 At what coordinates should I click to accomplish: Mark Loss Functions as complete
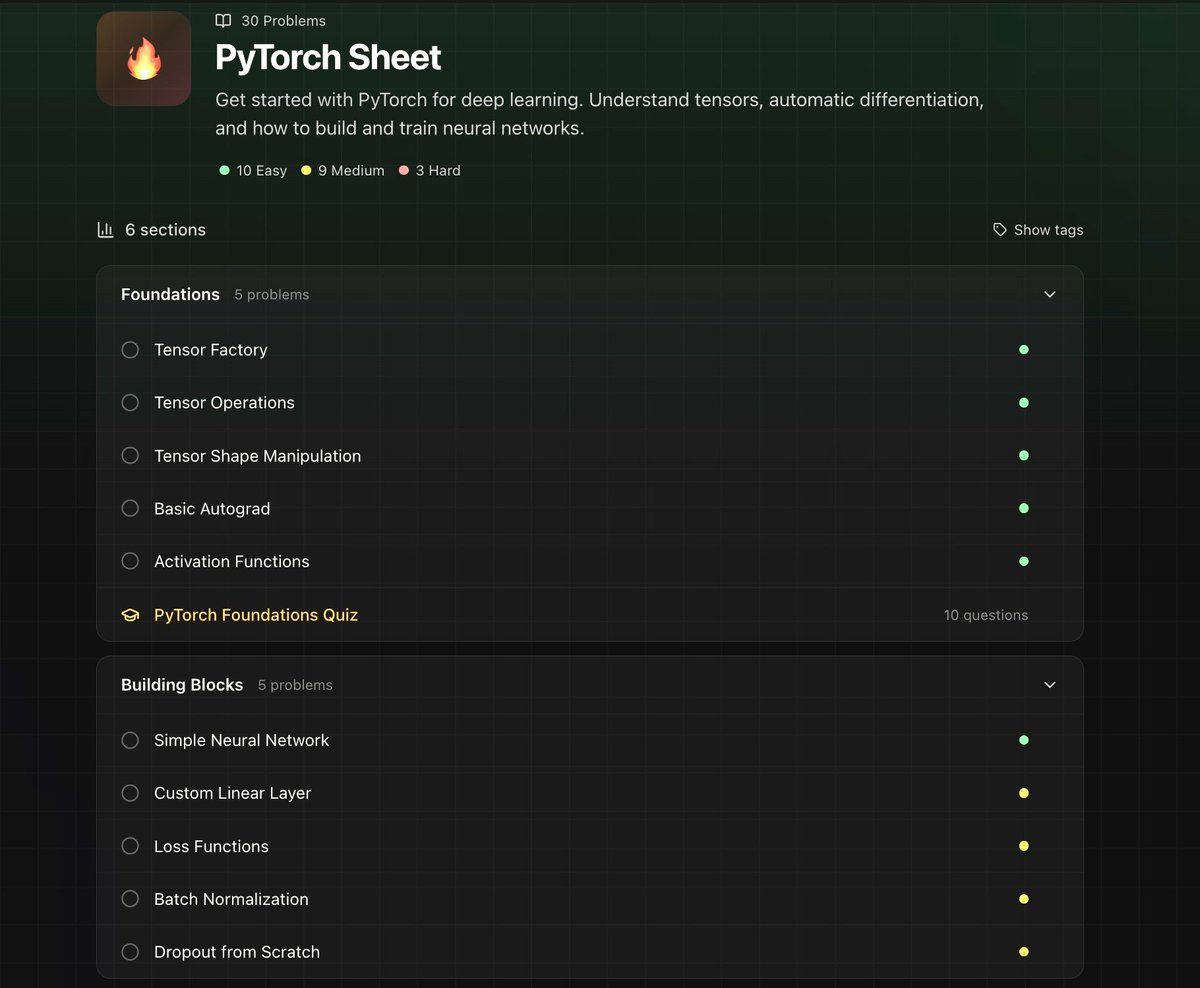coord(130,847)
